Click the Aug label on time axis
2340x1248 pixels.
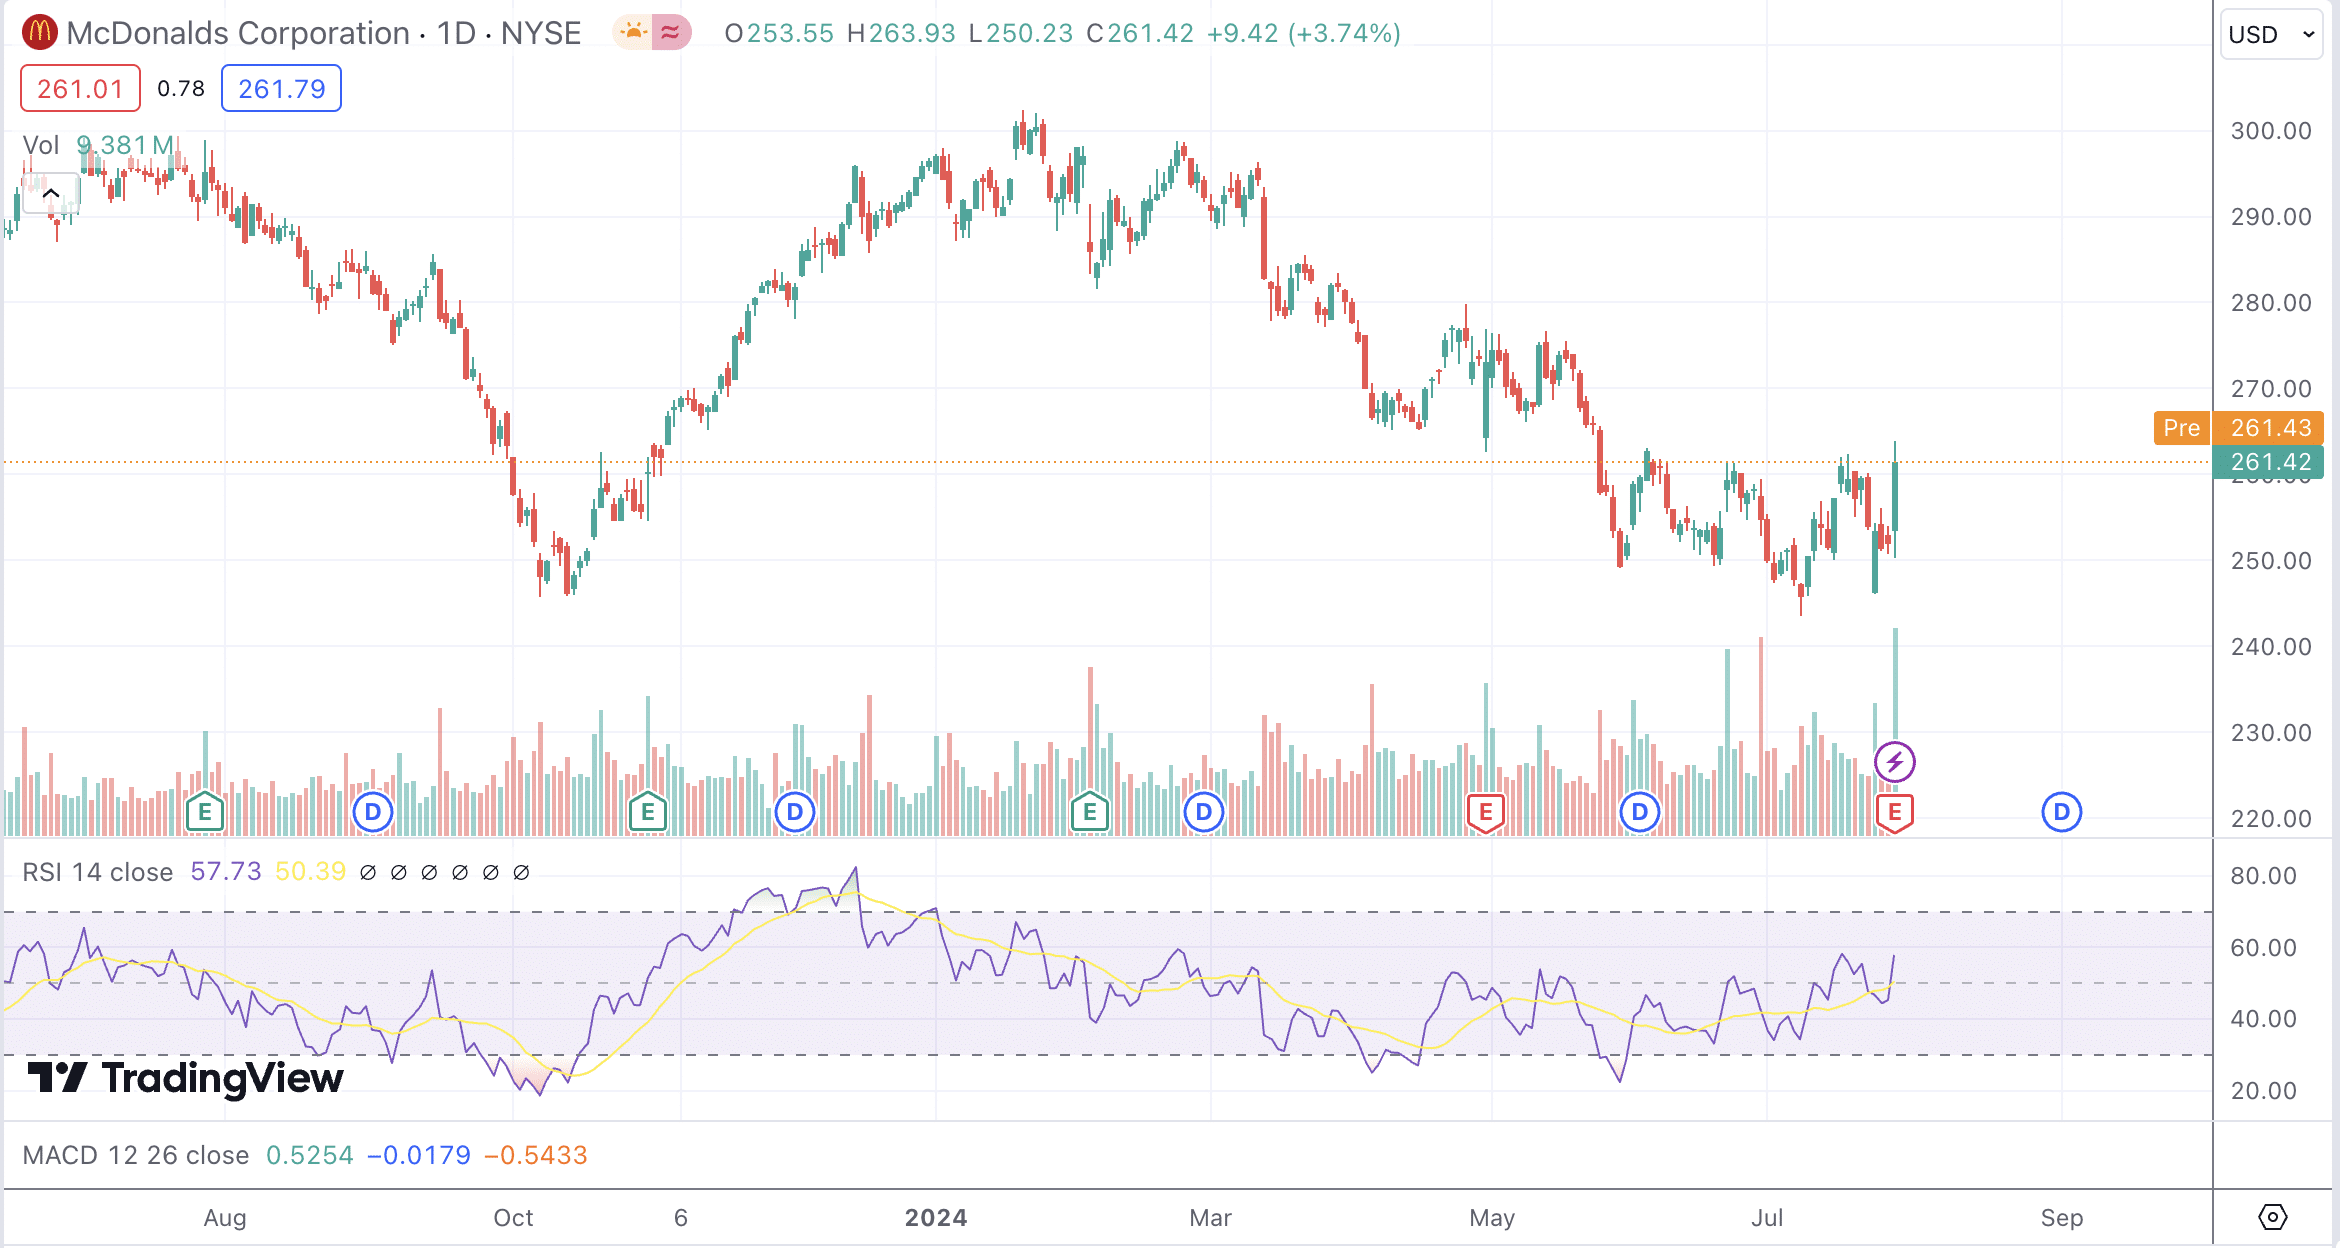coord(225,1217)
